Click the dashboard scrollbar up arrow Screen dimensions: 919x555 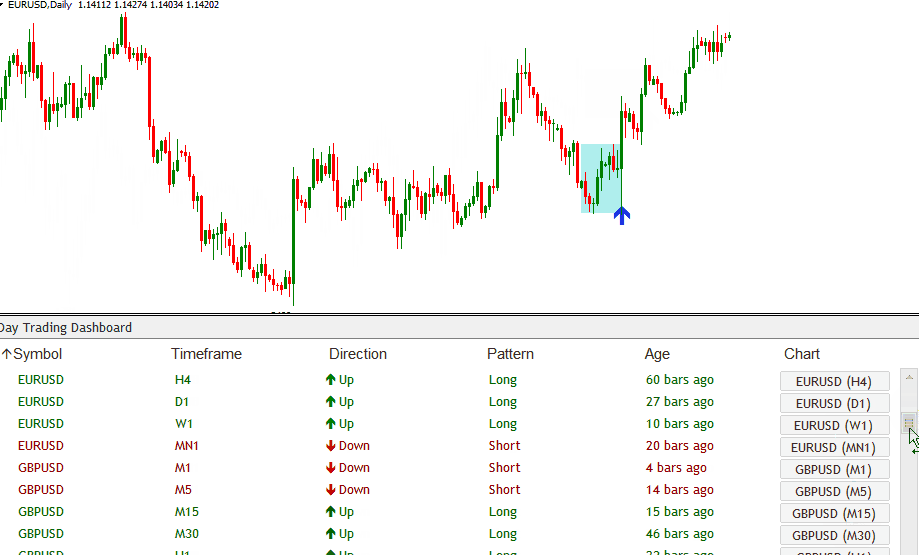tap(909, 377)
